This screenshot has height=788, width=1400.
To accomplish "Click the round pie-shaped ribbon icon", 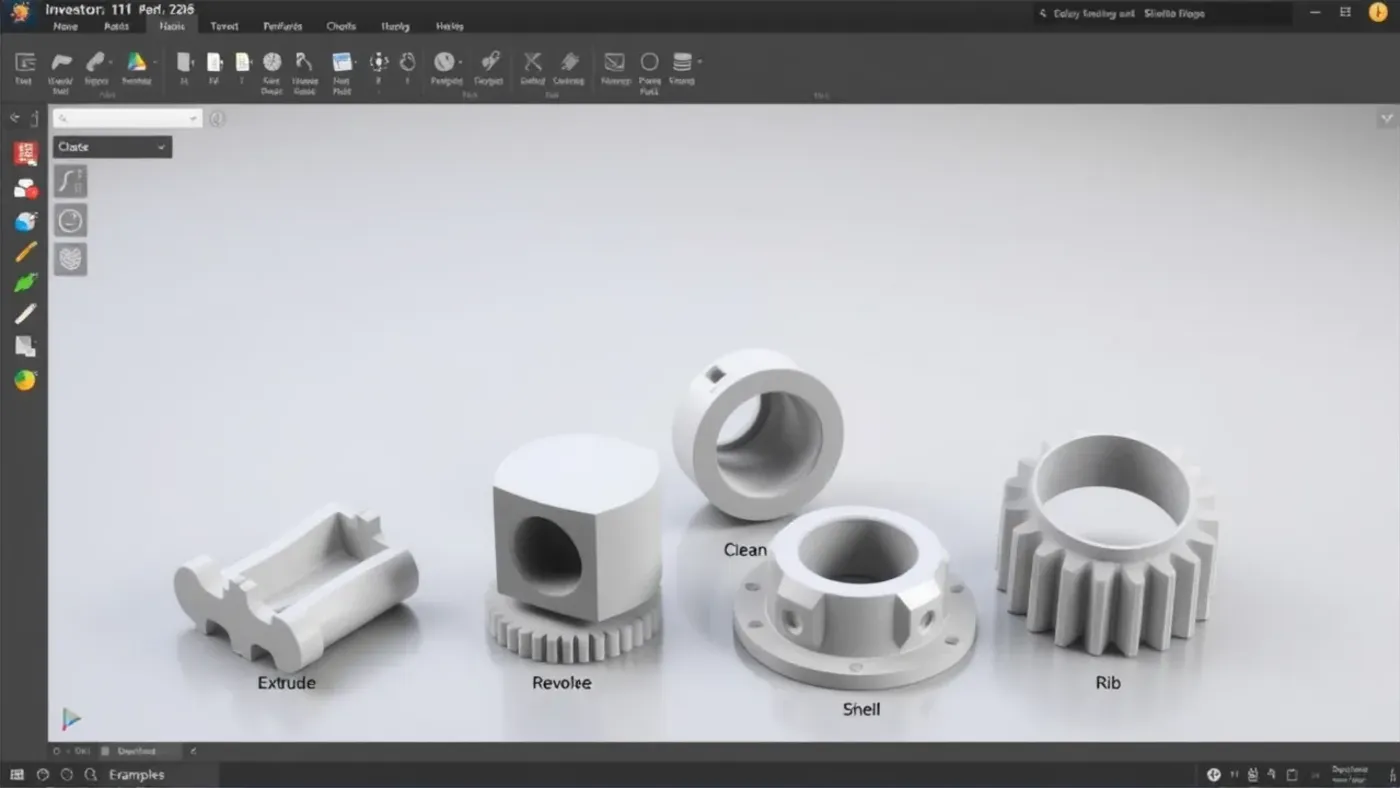I will coord(444,62).
